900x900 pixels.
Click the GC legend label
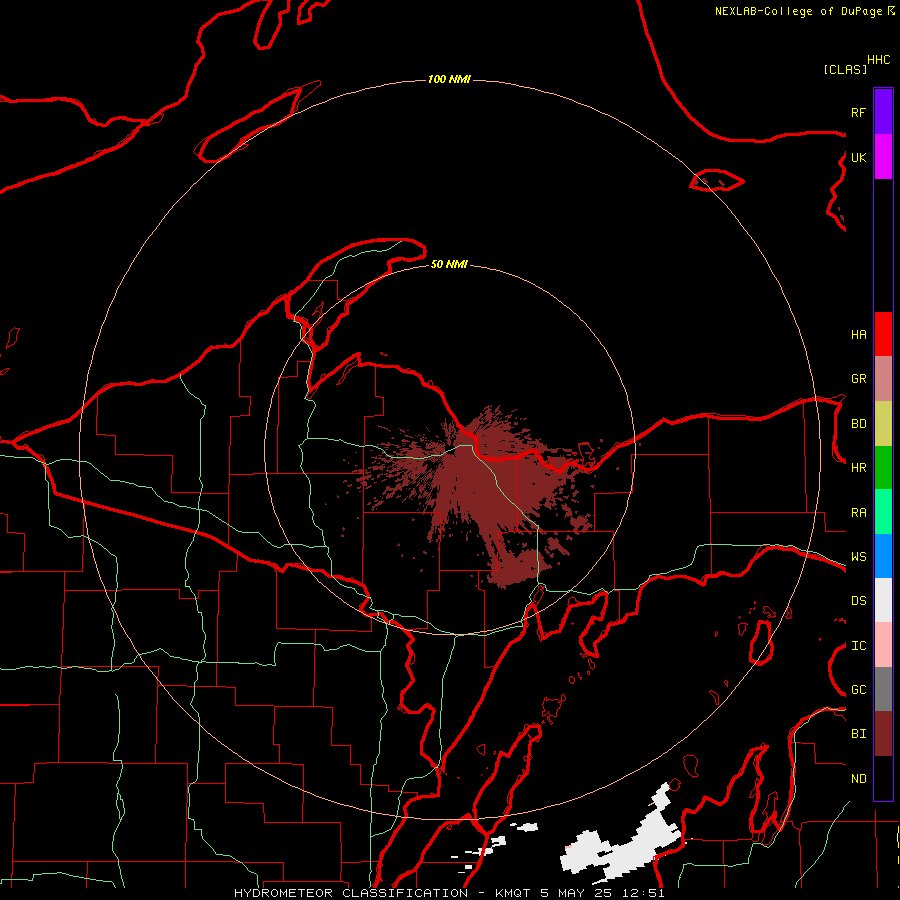(858, 690)
